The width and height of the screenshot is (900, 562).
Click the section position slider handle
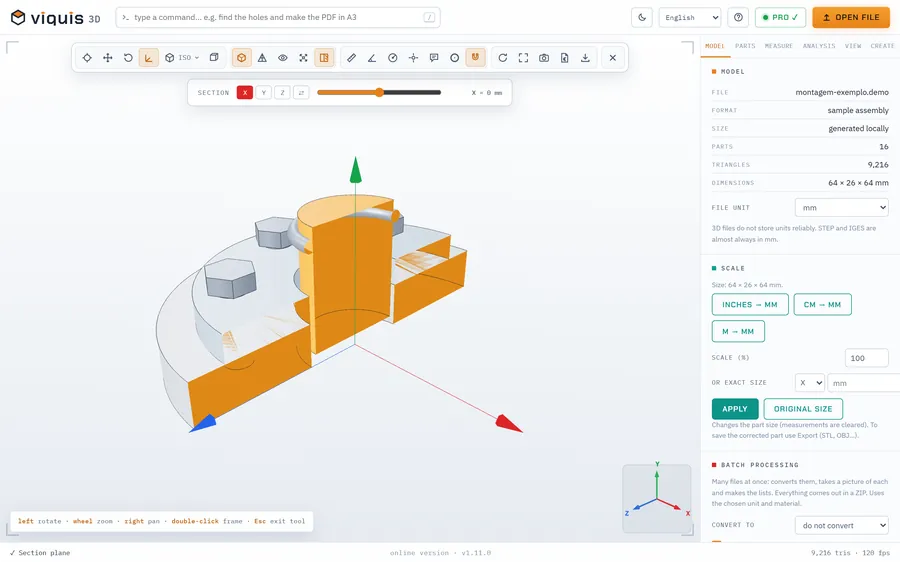(379, 92)
